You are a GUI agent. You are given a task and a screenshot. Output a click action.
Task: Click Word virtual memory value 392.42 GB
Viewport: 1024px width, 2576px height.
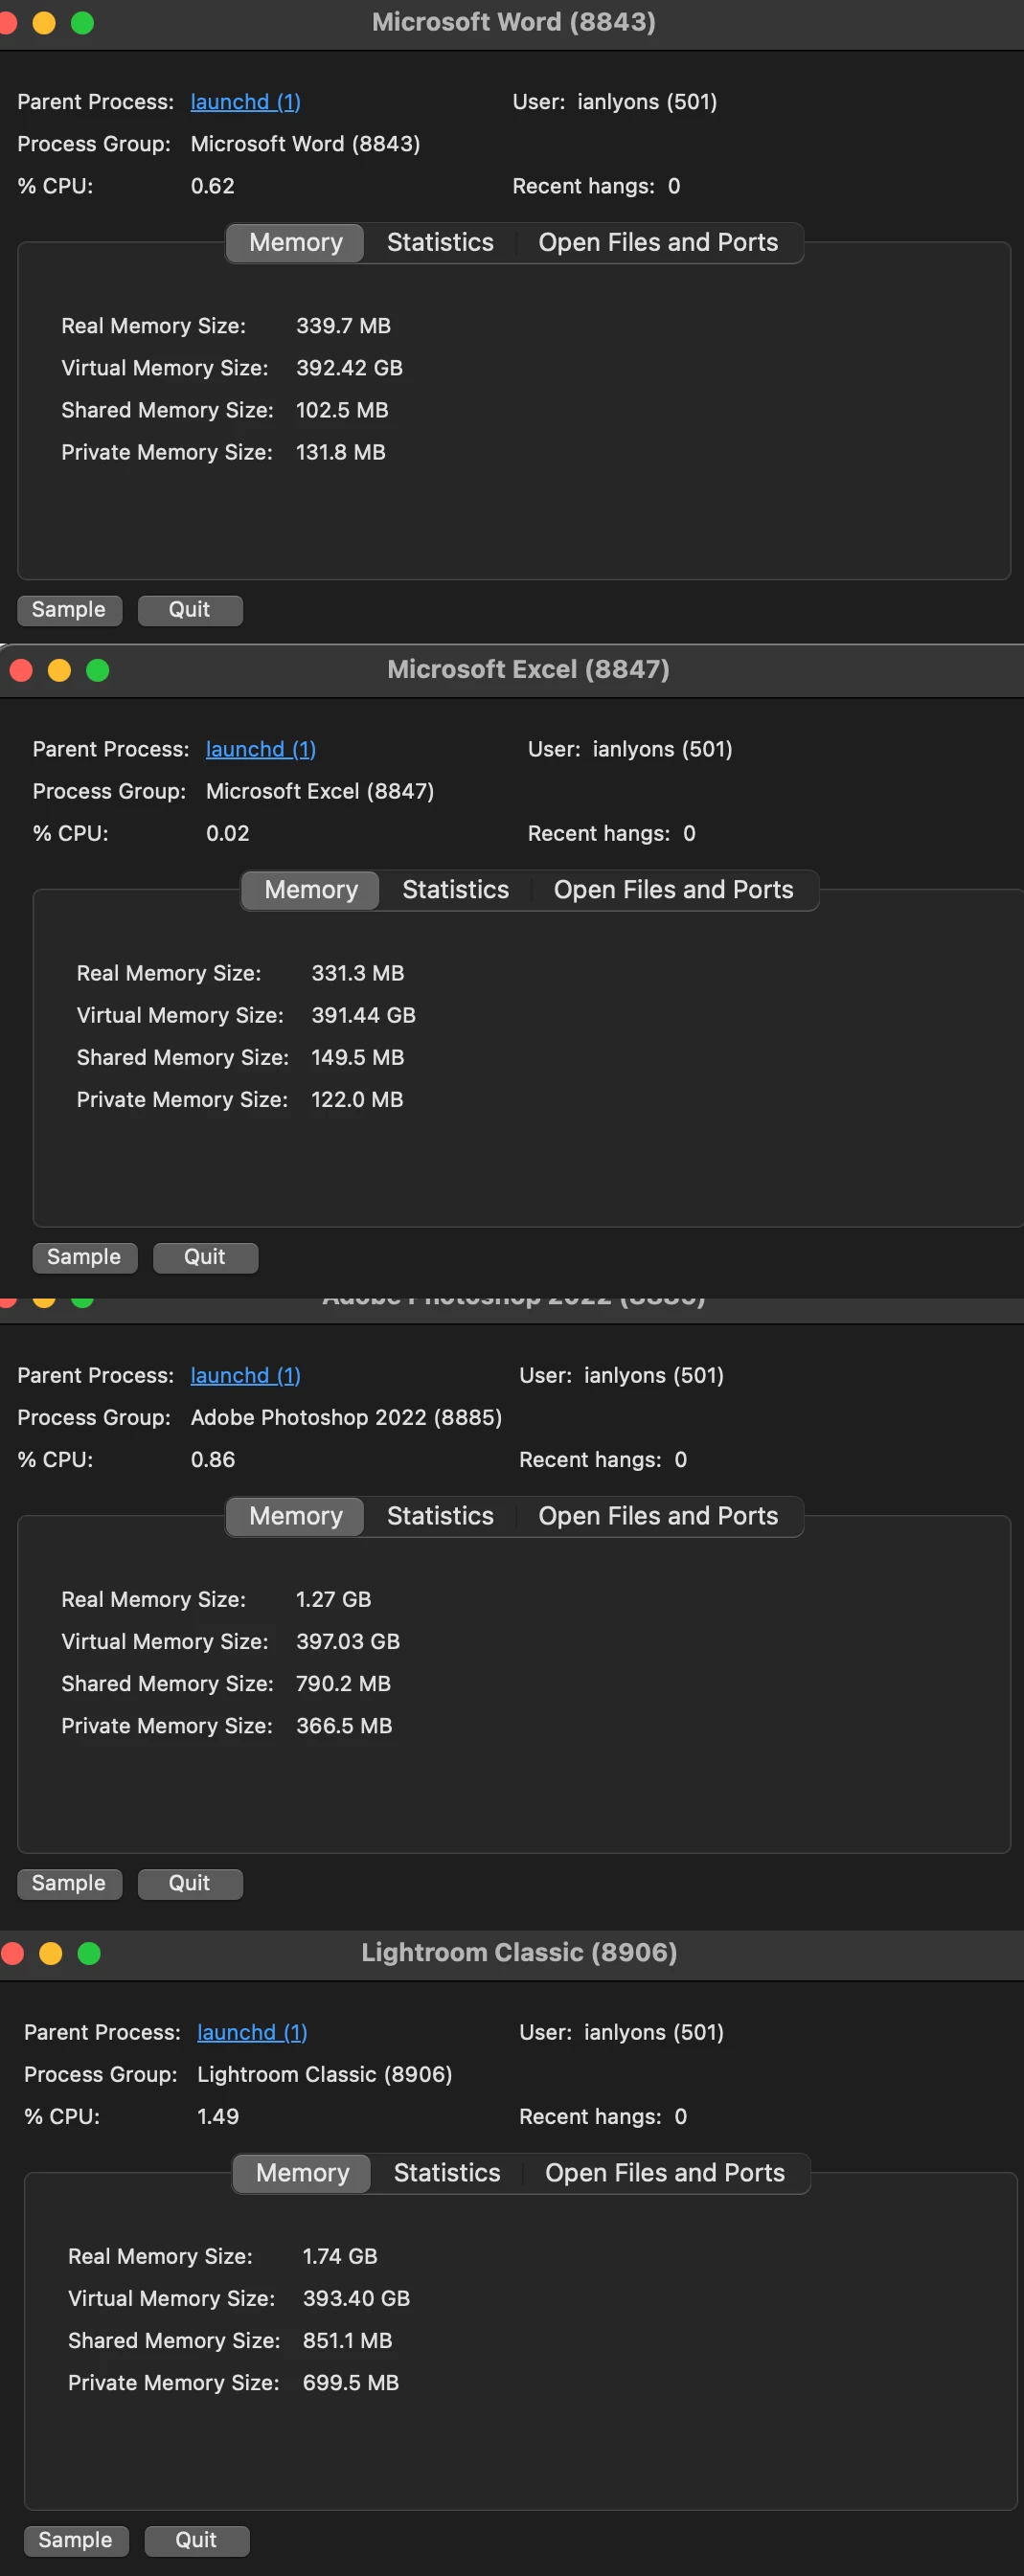tap(349, 368)
